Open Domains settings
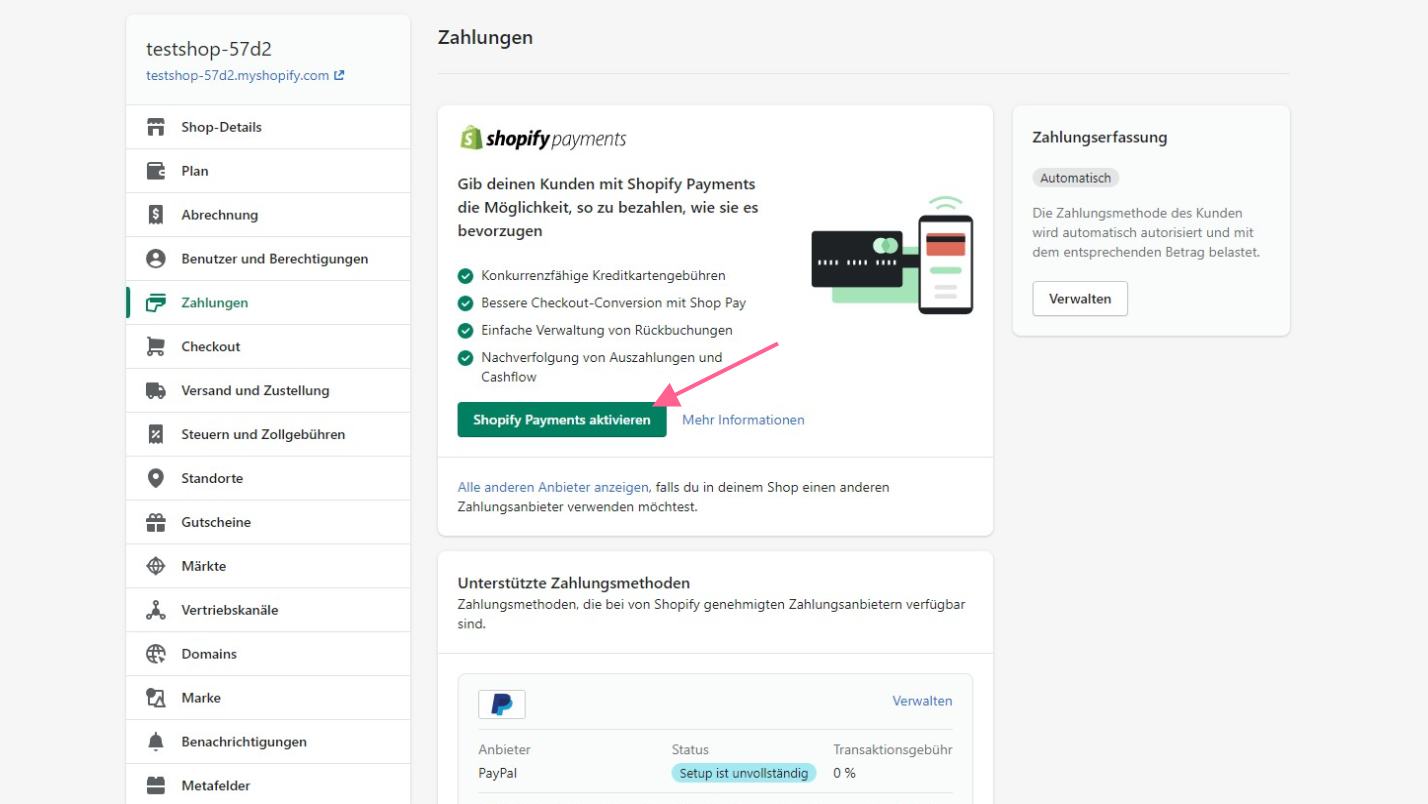This screenshot has height=804, width=1428. tap(268, 655)
